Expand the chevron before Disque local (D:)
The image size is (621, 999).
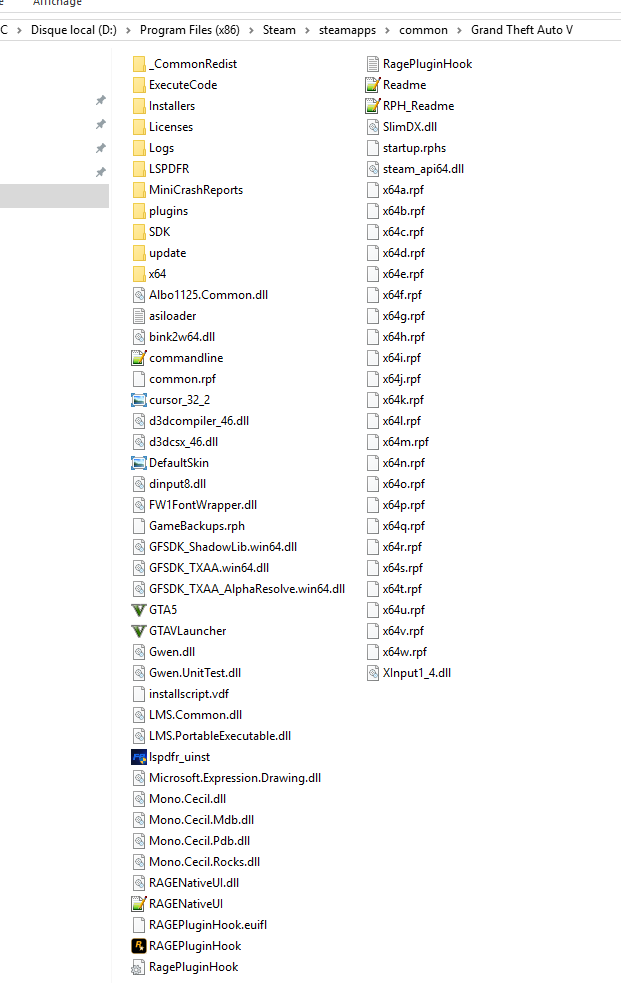coord(19,30)
